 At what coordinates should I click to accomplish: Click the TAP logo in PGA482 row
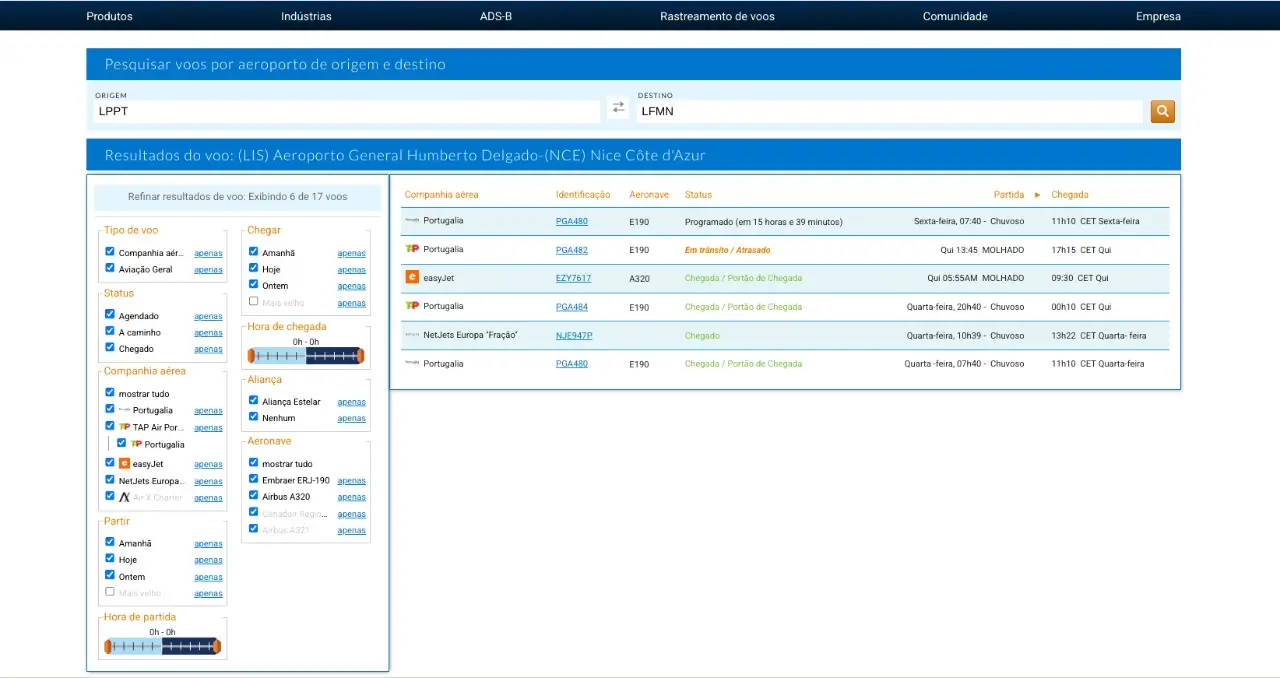coord(411,249)
